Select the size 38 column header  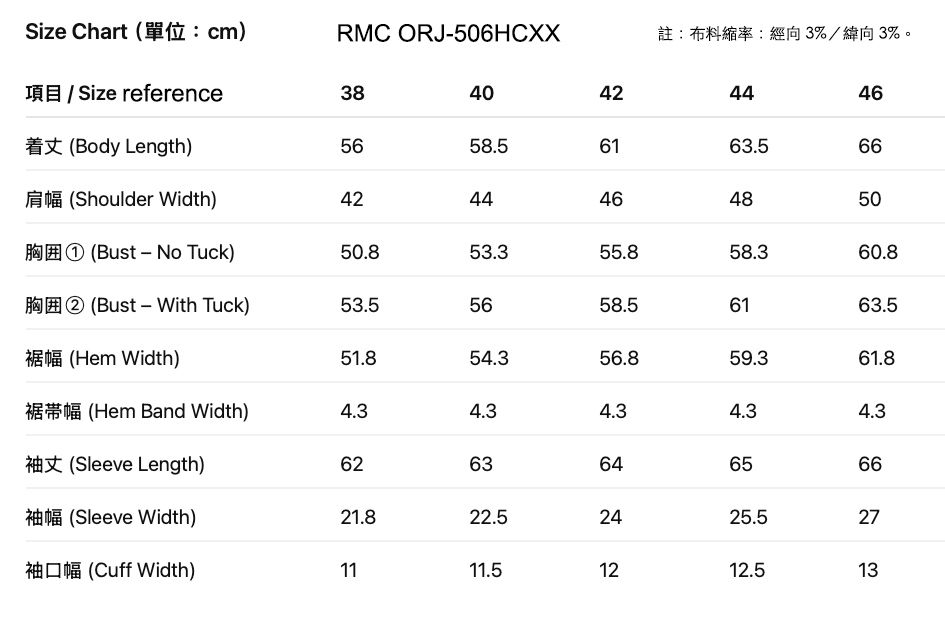[353, 93]
